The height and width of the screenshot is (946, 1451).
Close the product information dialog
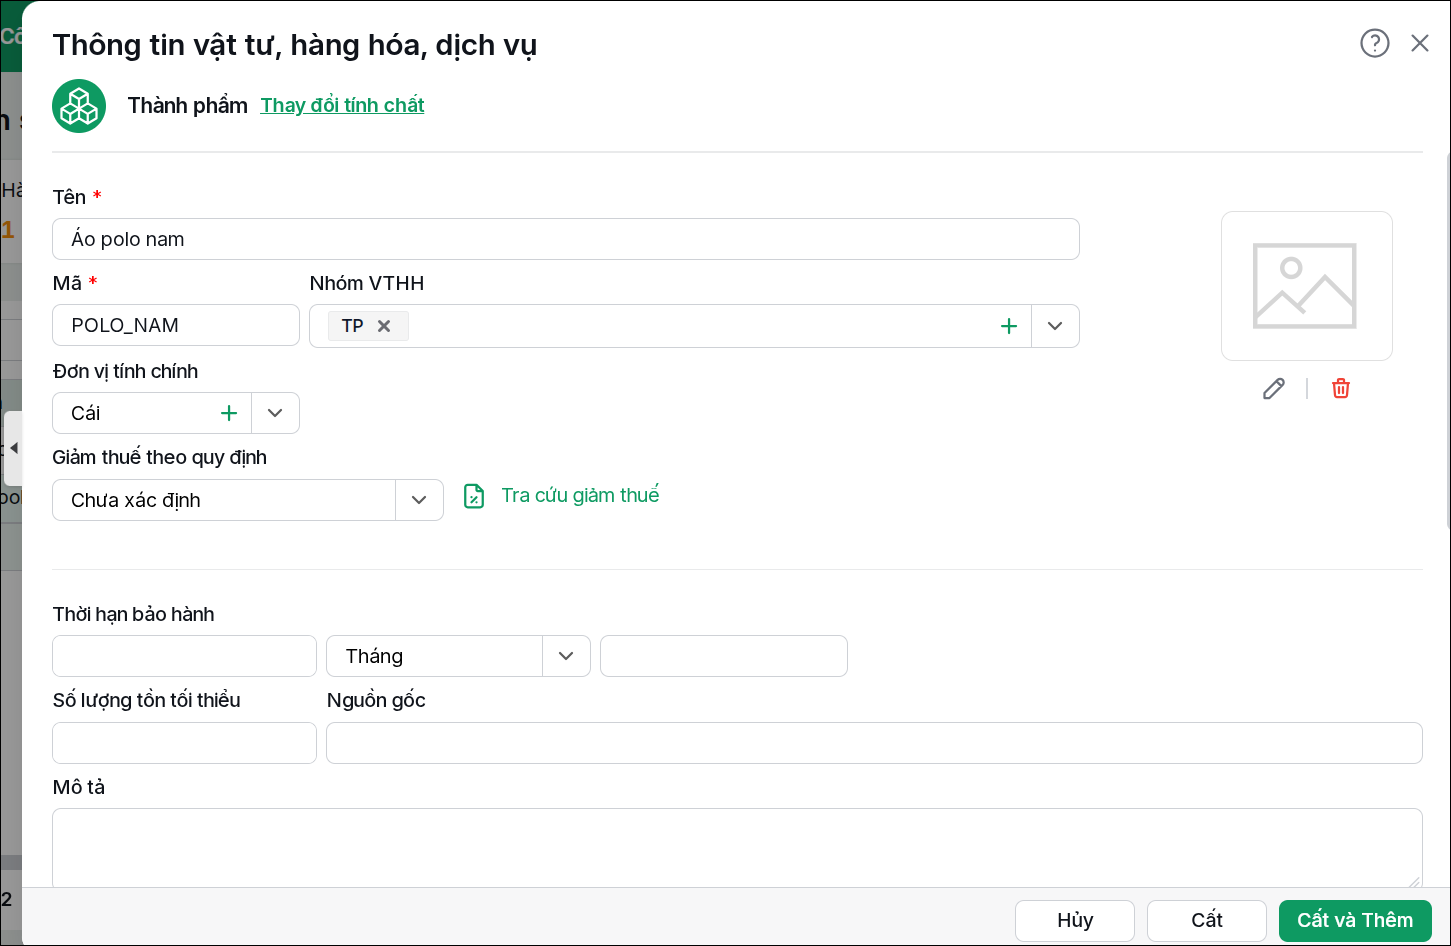click(1420, 43)
